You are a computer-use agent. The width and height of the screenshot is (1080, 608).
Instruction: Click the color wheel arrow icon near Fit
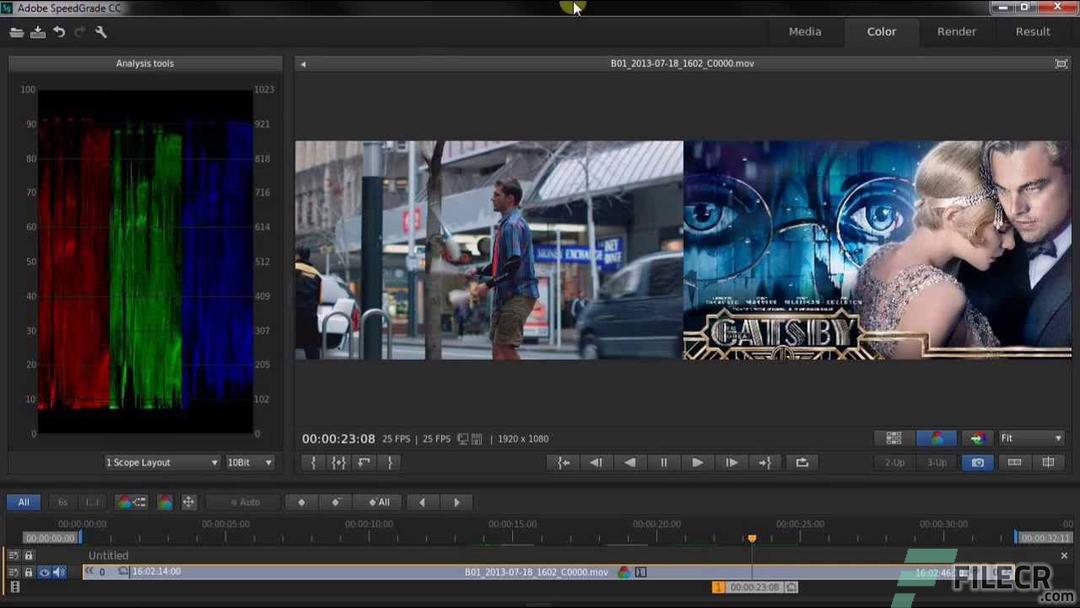coord(977,438)
